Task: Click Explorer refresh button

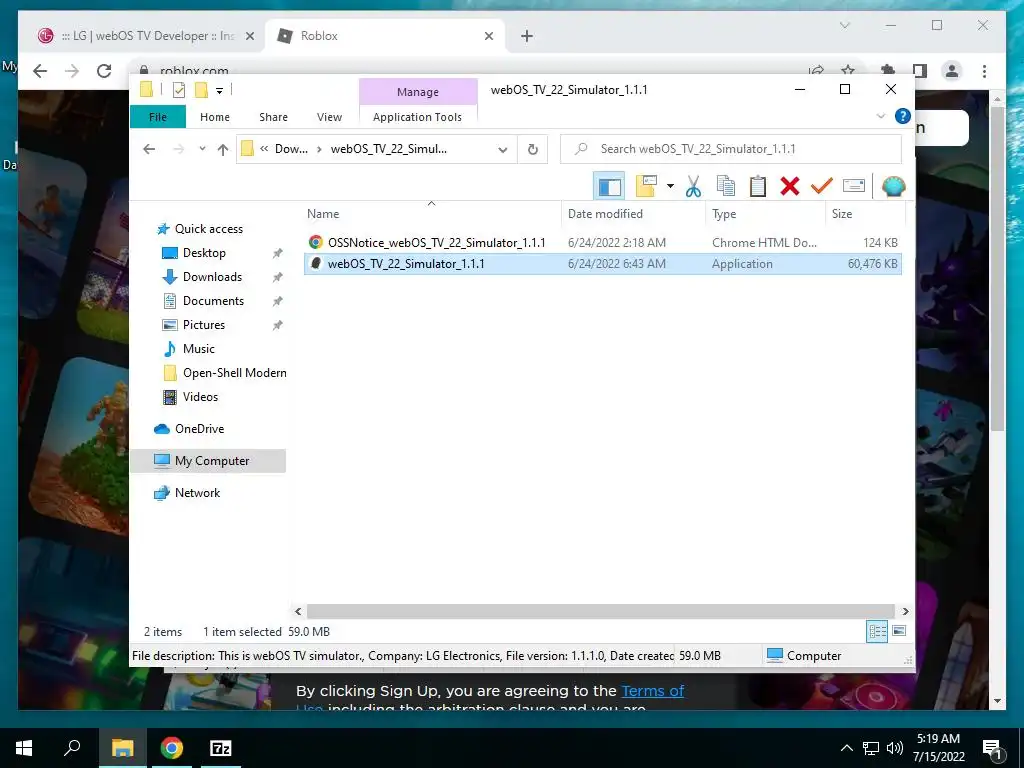Action: click(x=533, y=150)
